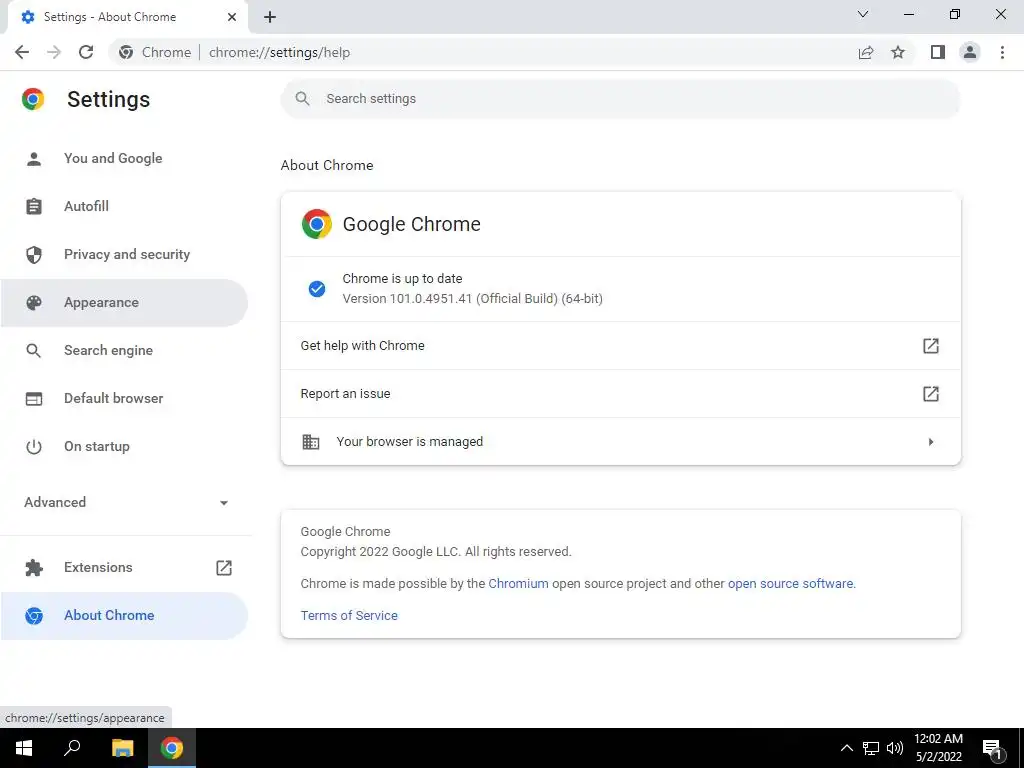Open Extensions page
This screenshot has width=1024, height=768.
(x=124, y=568)
